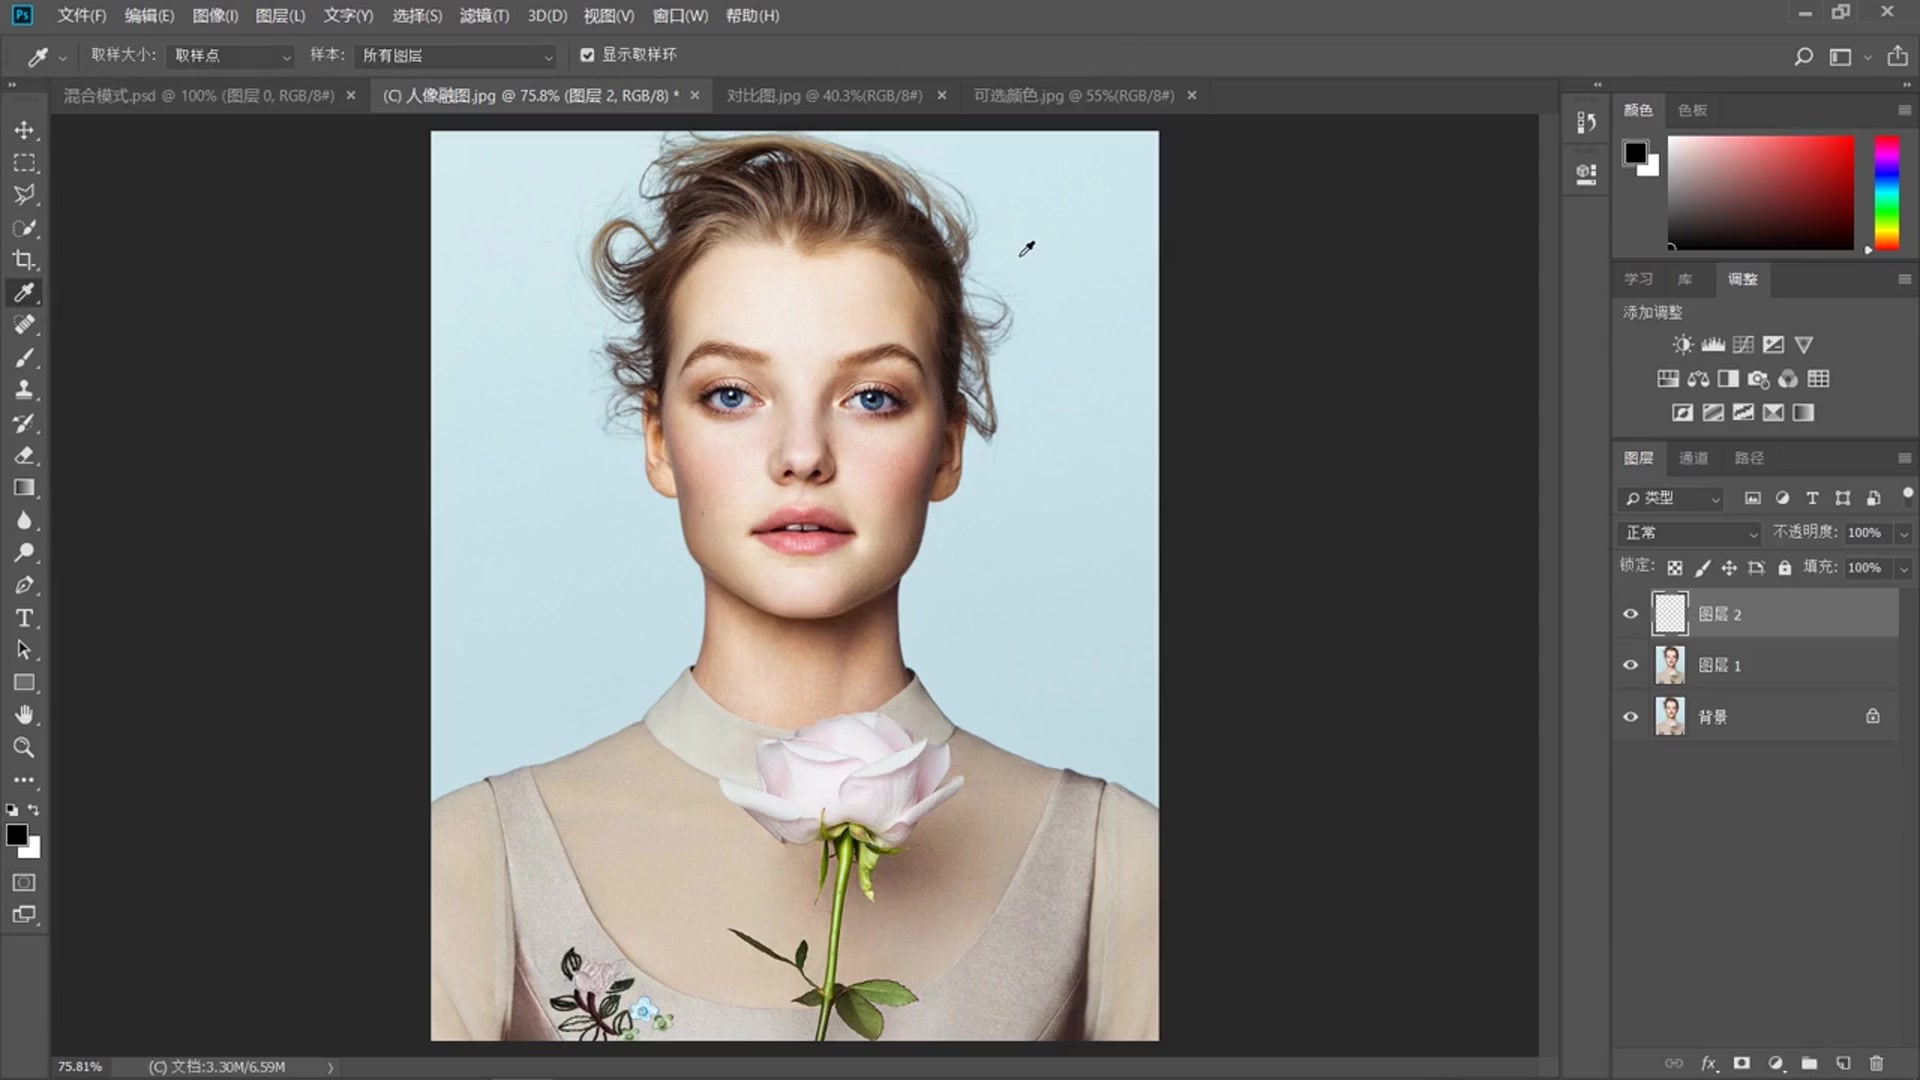The width and height of the screenshot is (1920, 1080).
Task: Add a Levels adjustment
Action: coord(1713,345)
